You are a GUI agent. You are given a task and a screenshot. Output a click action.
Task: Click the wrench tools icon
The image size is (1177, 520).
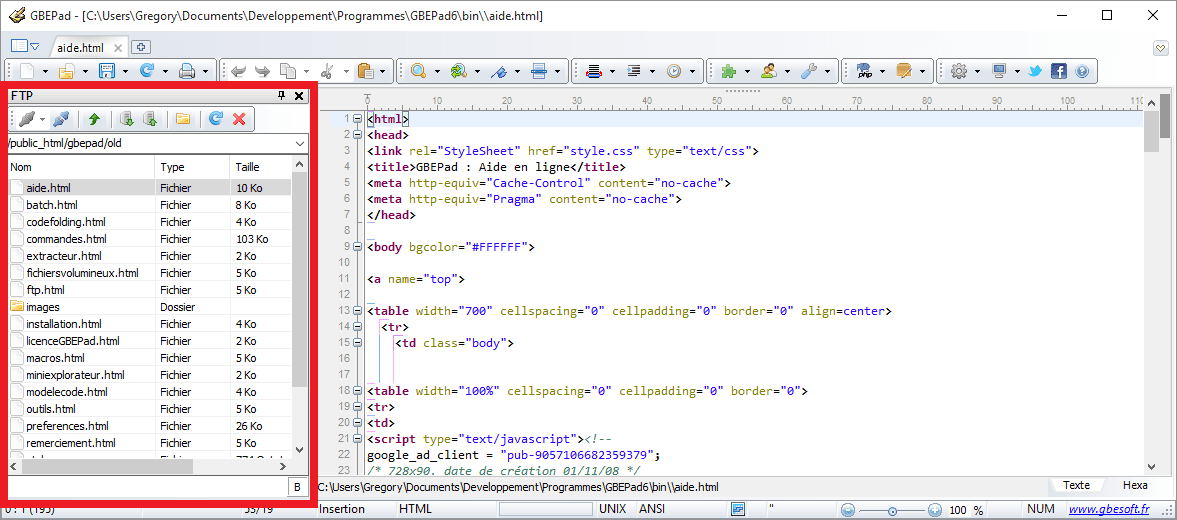tap(809, 71)
